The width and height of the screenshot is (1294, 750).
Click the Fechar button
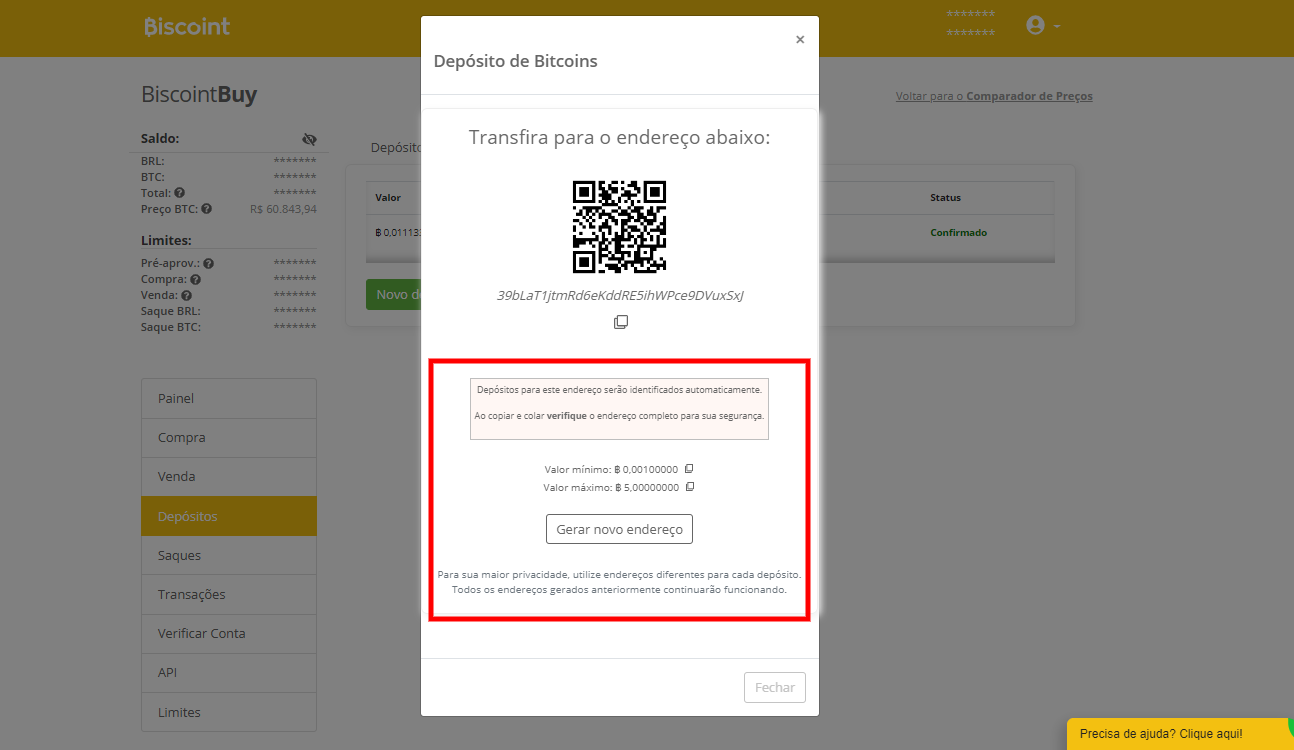coord(775,687)
